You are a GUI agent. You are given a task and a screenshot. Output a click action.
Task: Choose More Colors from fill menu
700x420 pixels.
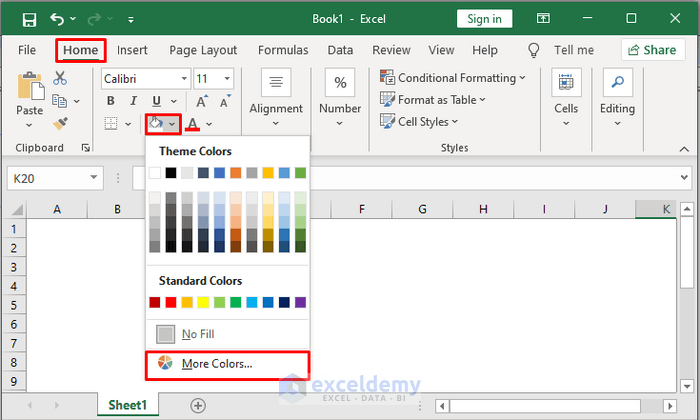pyautogui.click(x=216, y=364)
